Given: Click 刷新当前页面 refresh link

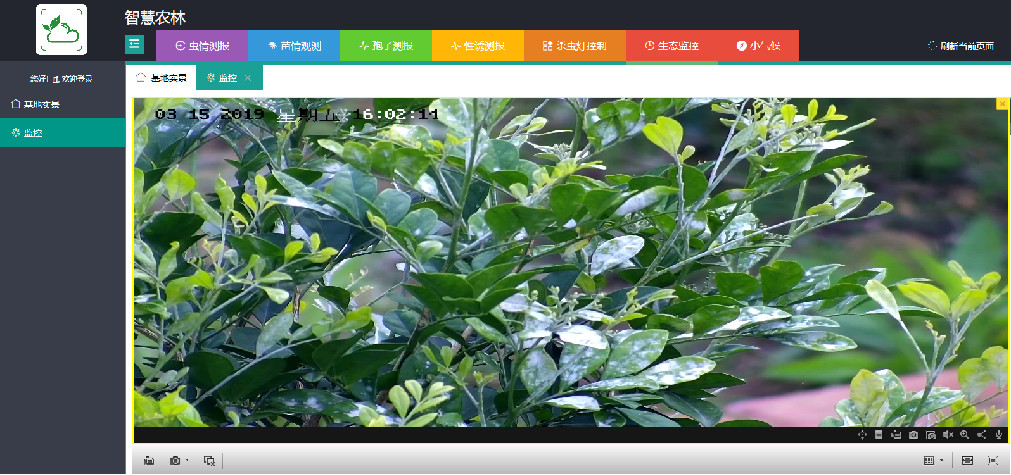Looking at the screenshot, I should pyautogui.click(x=960, y=46).
